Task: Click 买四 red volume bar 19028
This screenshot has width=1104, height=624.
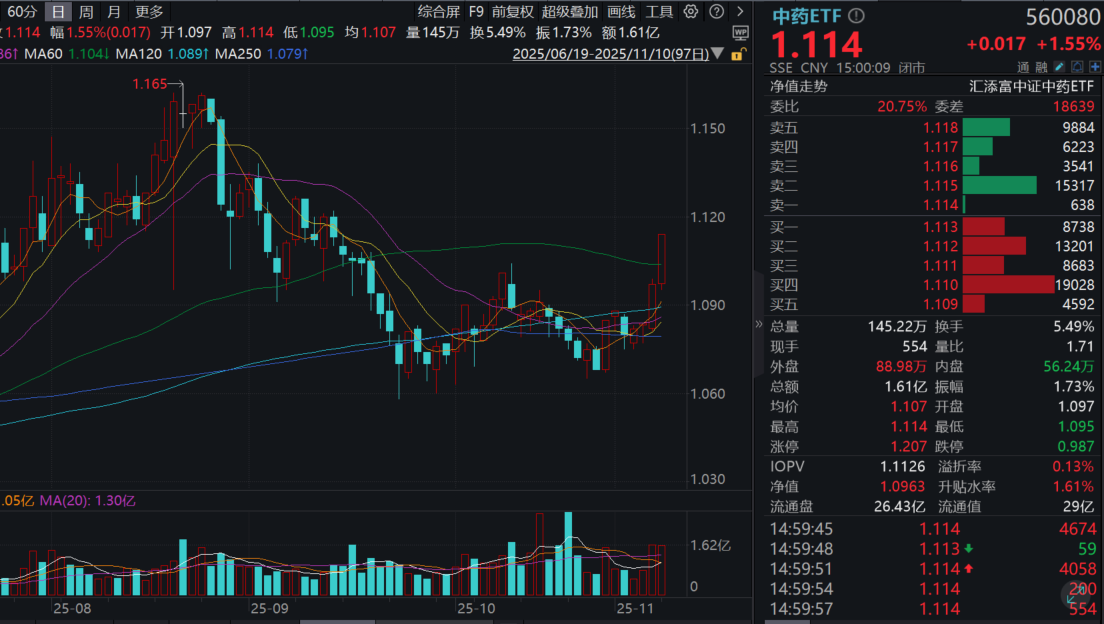Action: click(1008, 285)
